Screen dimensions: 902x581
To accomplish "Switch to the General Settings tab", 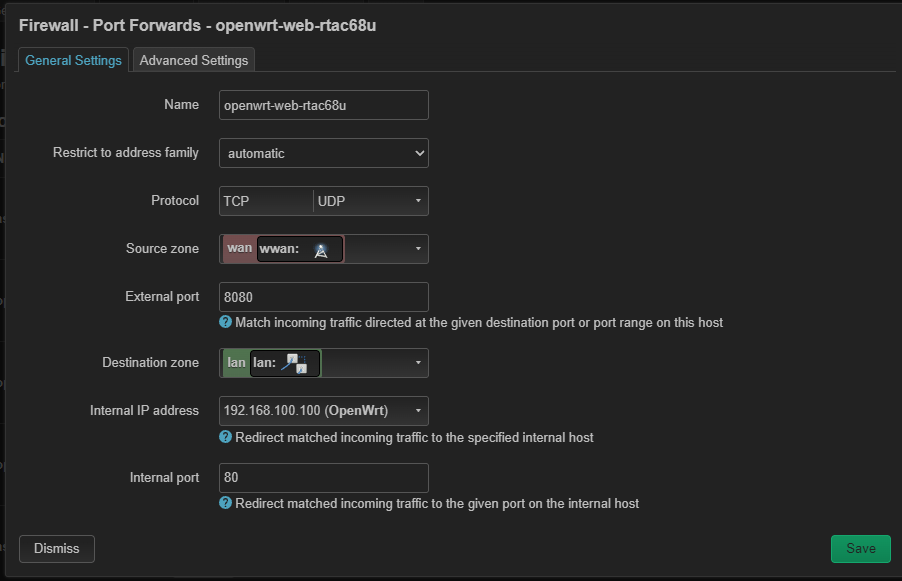I will pyautogui.click(x=73, y=60).
